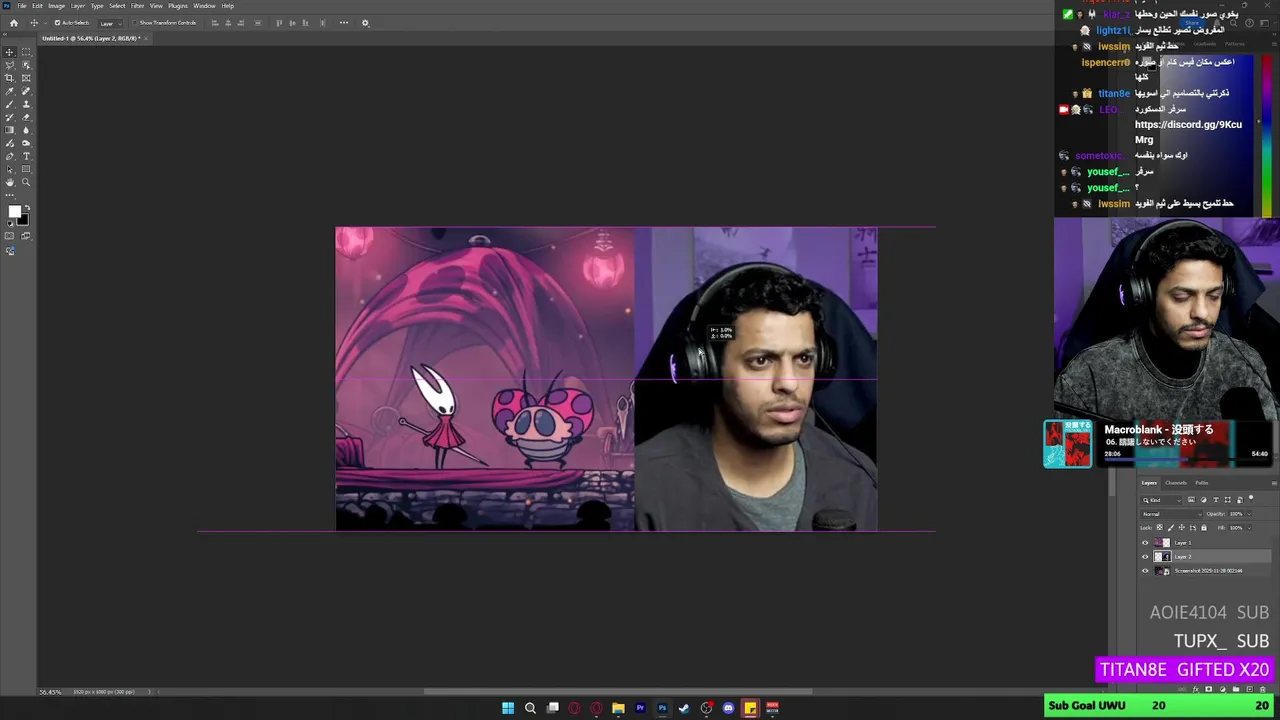This screenshot has width=1280, height=720.
Task: Open the File menu
Action: click(22, 6)
